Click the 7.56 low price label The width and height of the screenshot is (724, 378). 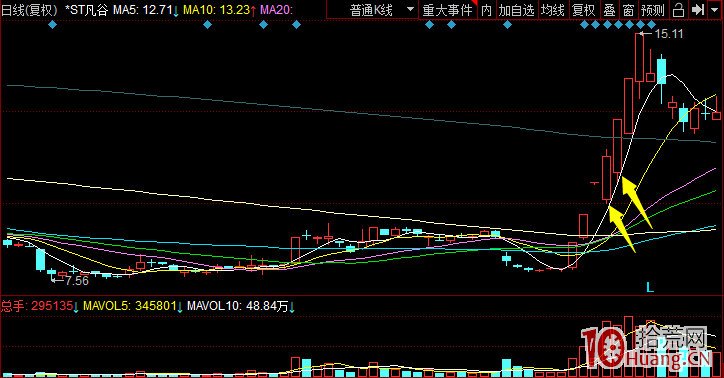tap(76, 281)
